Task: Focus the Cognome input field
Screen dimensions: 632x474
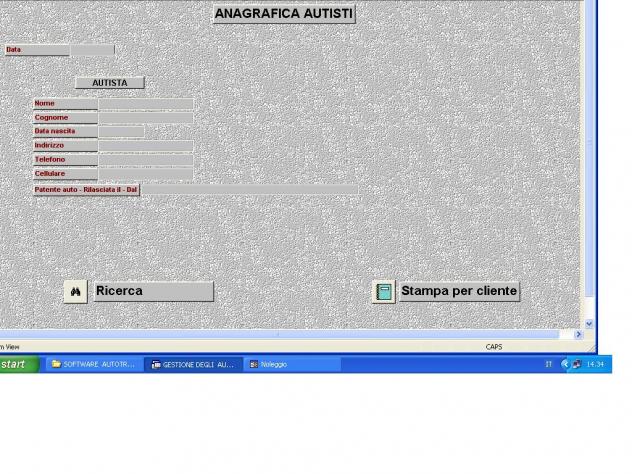Action: pyautogui.click(x=146, y=118)
